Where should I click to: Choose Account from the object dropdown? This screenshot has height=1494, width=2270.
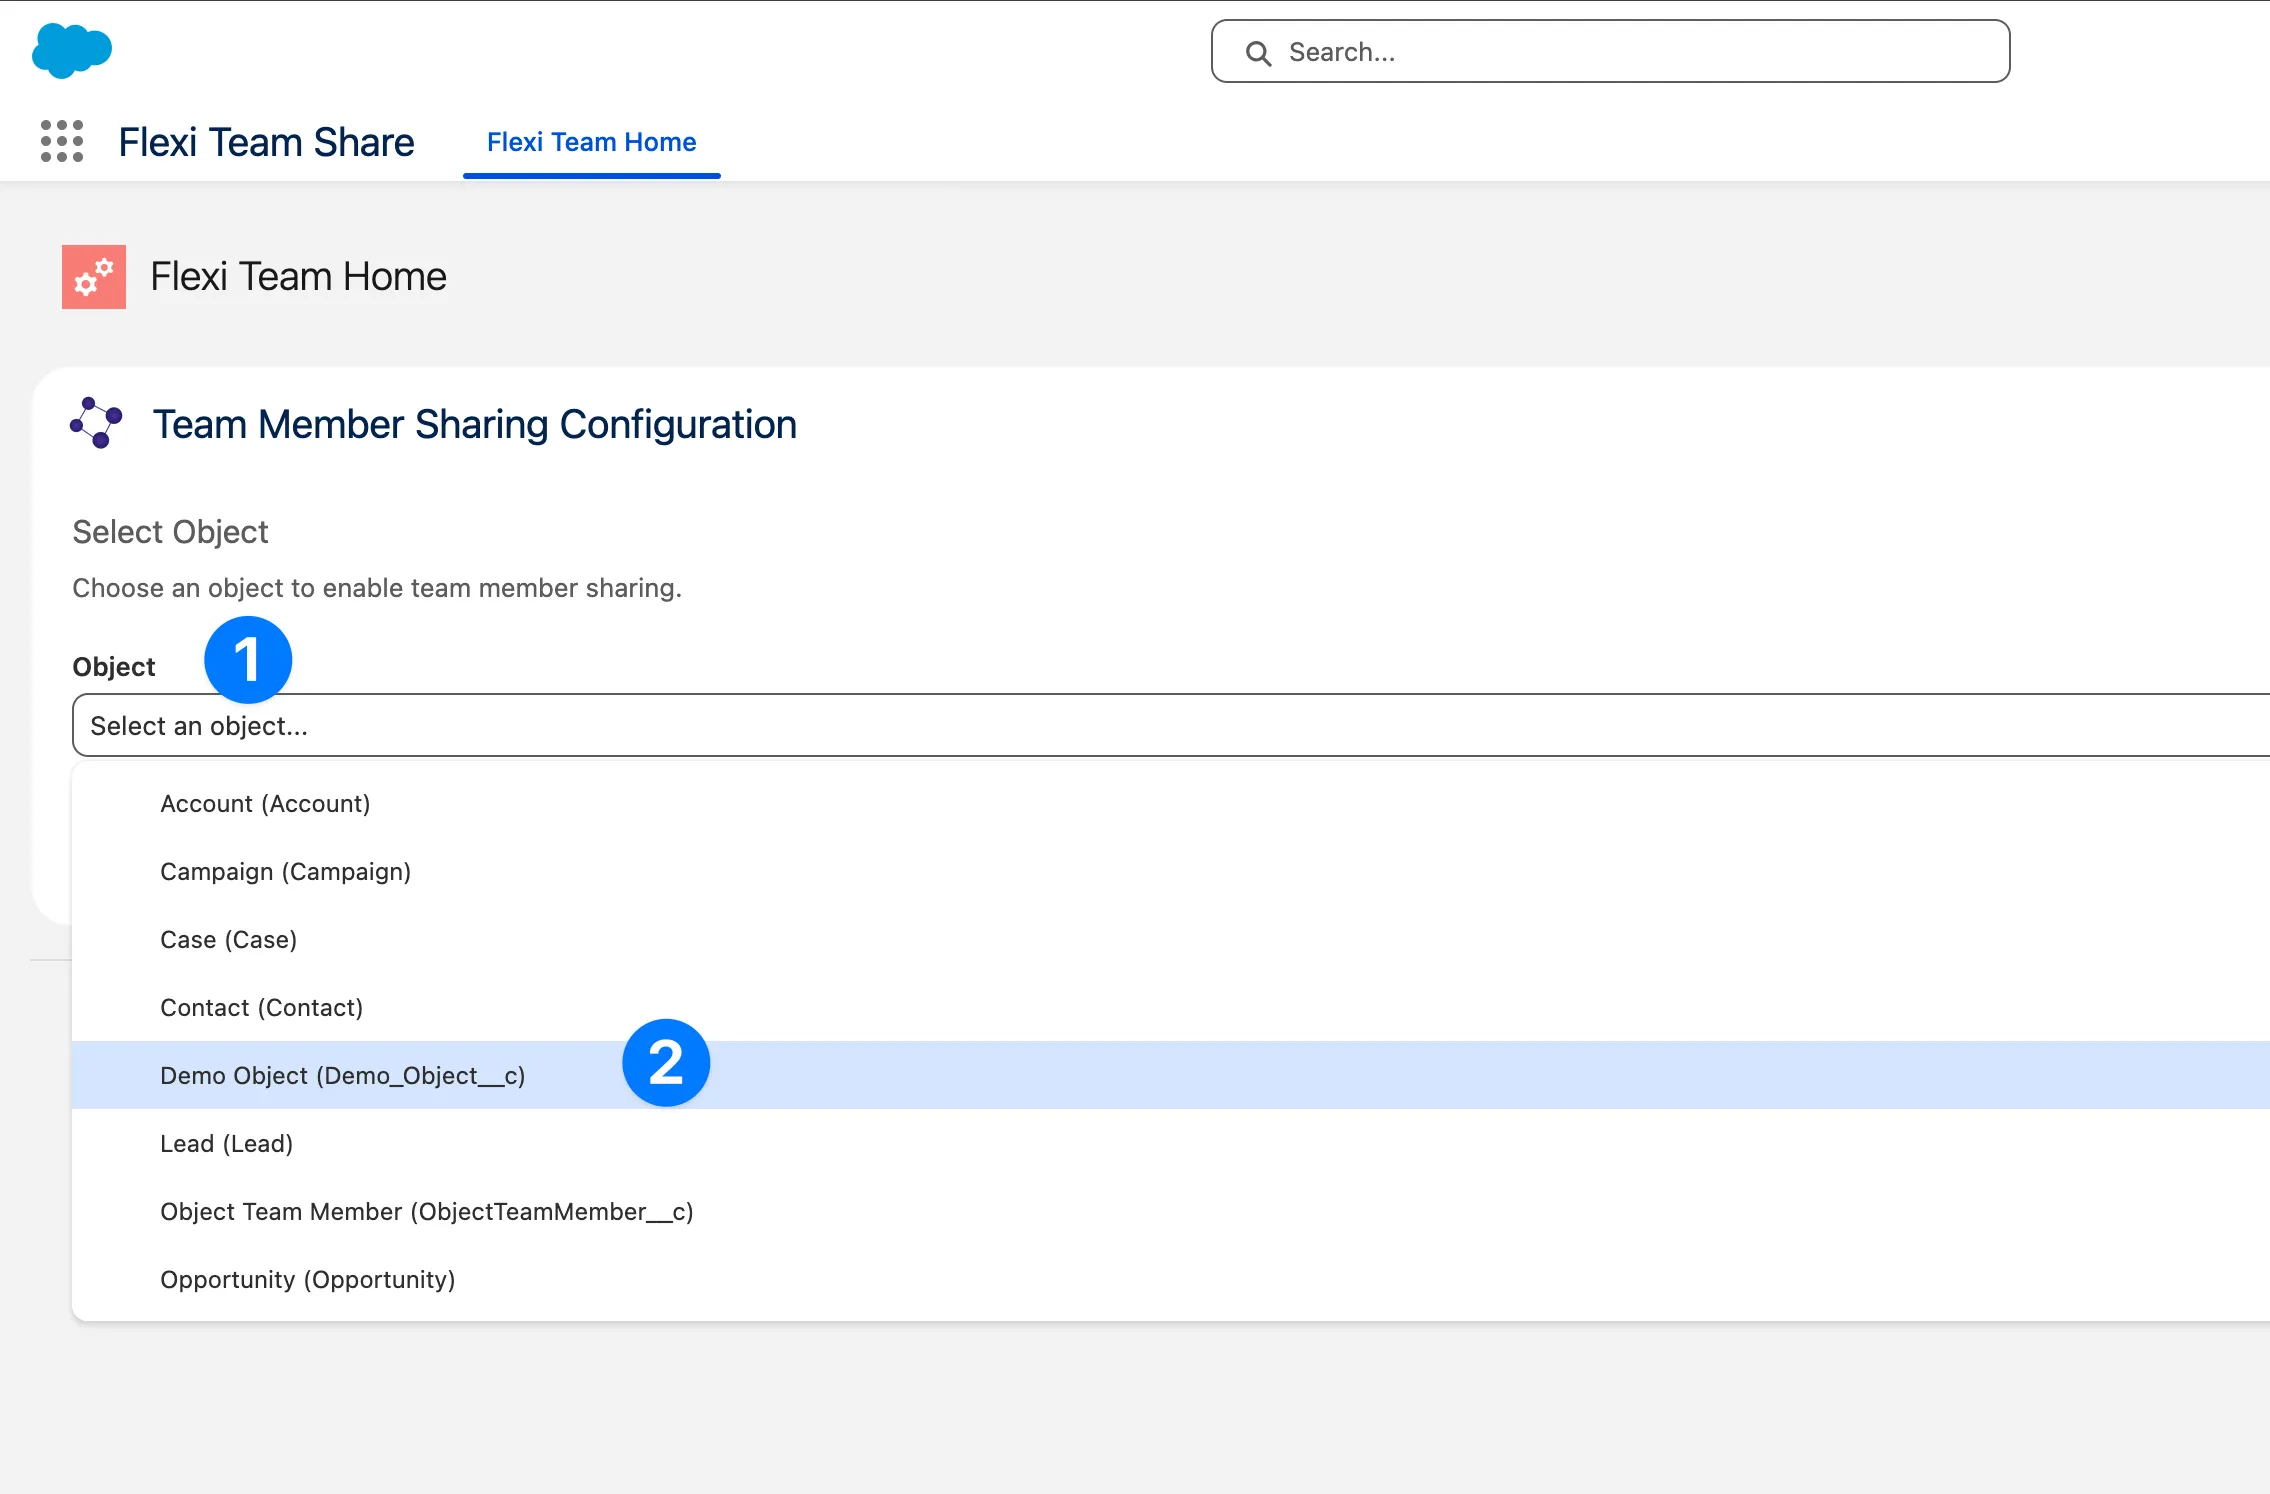266,803
